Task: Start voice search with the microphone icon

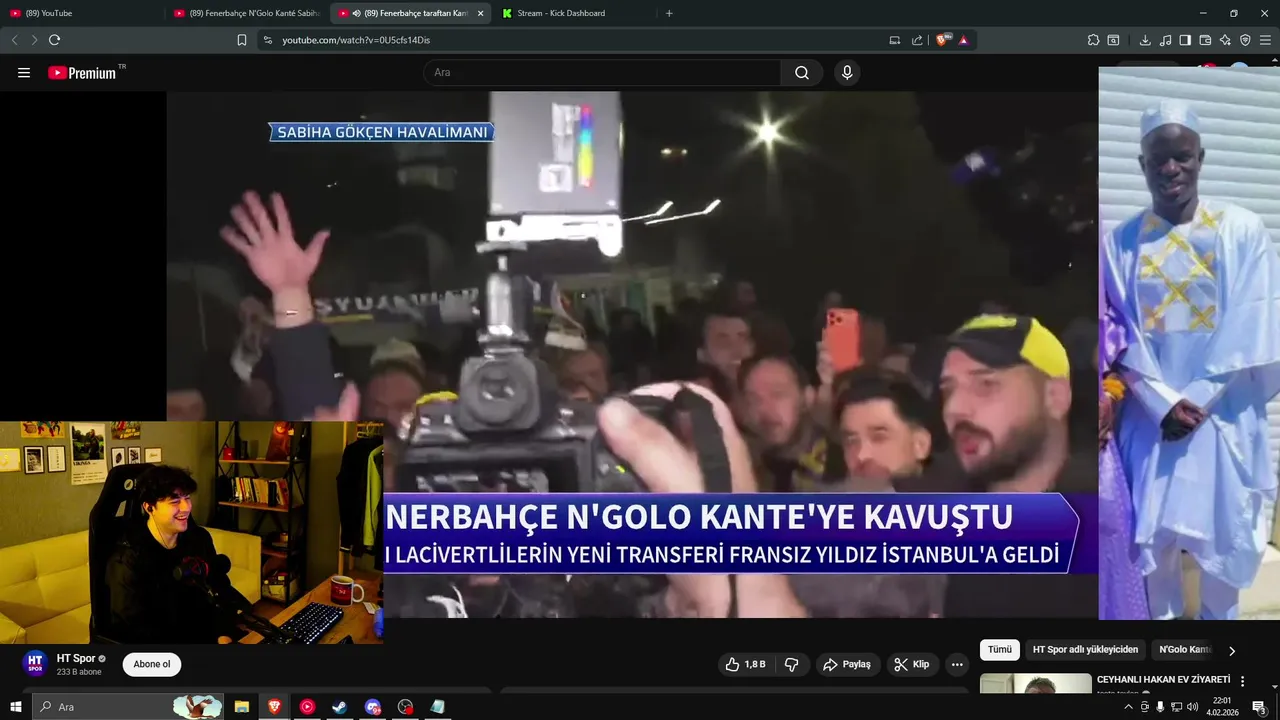Action: tap(847, 73)
